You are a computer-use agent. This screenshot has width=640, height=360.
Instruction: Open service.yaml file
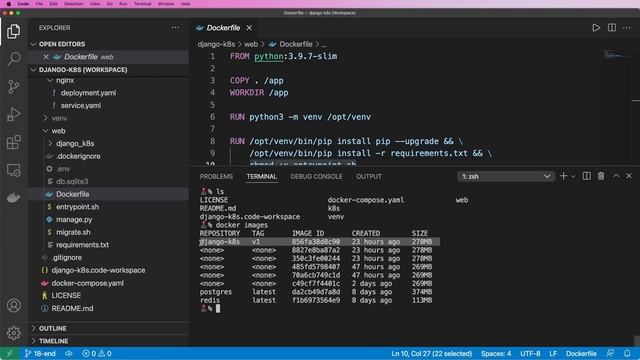tap(81, 105)
